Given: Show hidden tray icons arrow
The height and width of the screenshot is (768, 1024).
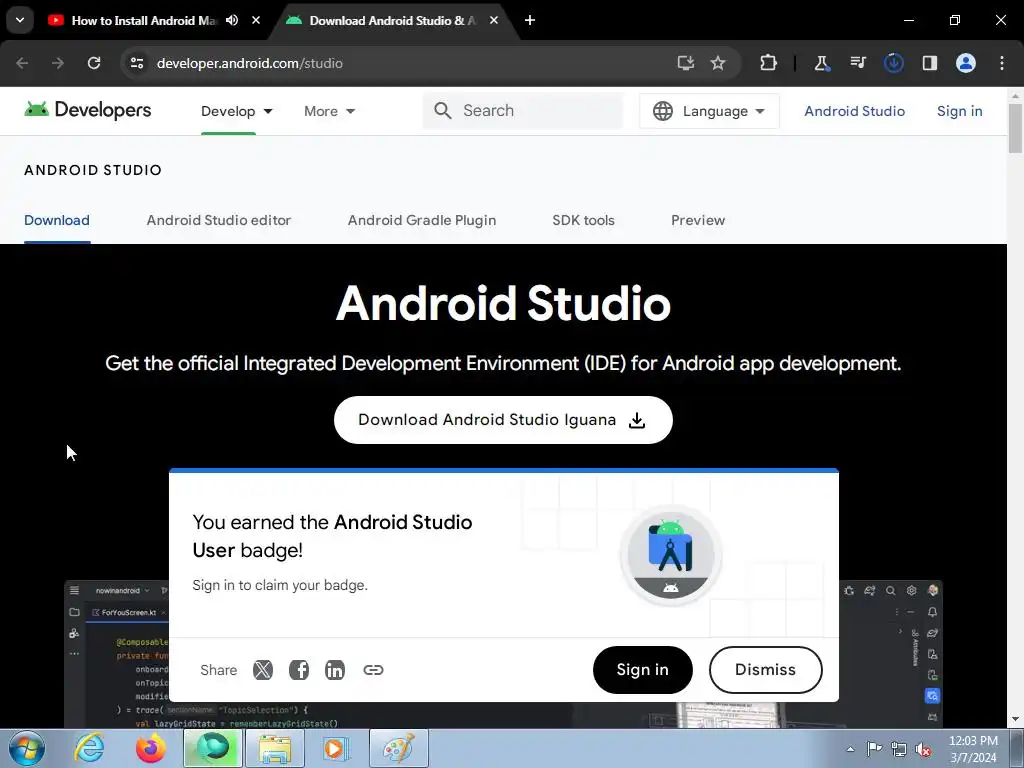Looking at the screenshot, I should coord(850,750).
